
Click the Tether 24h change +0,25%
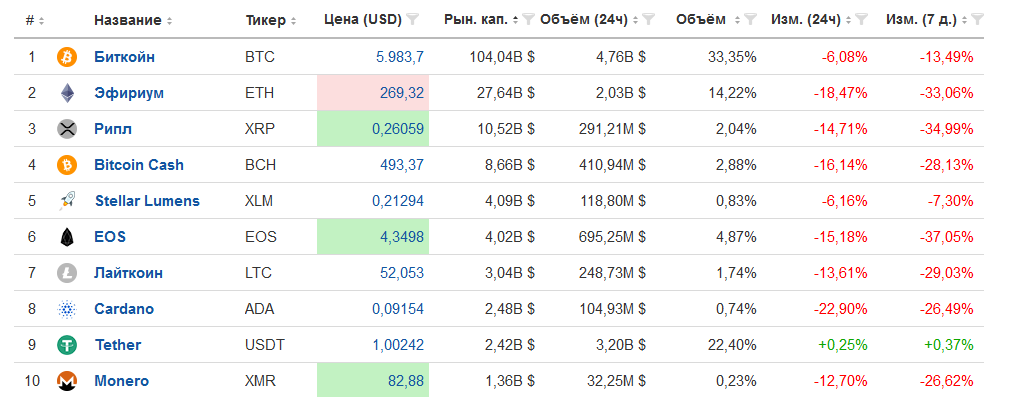coord(844,345)
